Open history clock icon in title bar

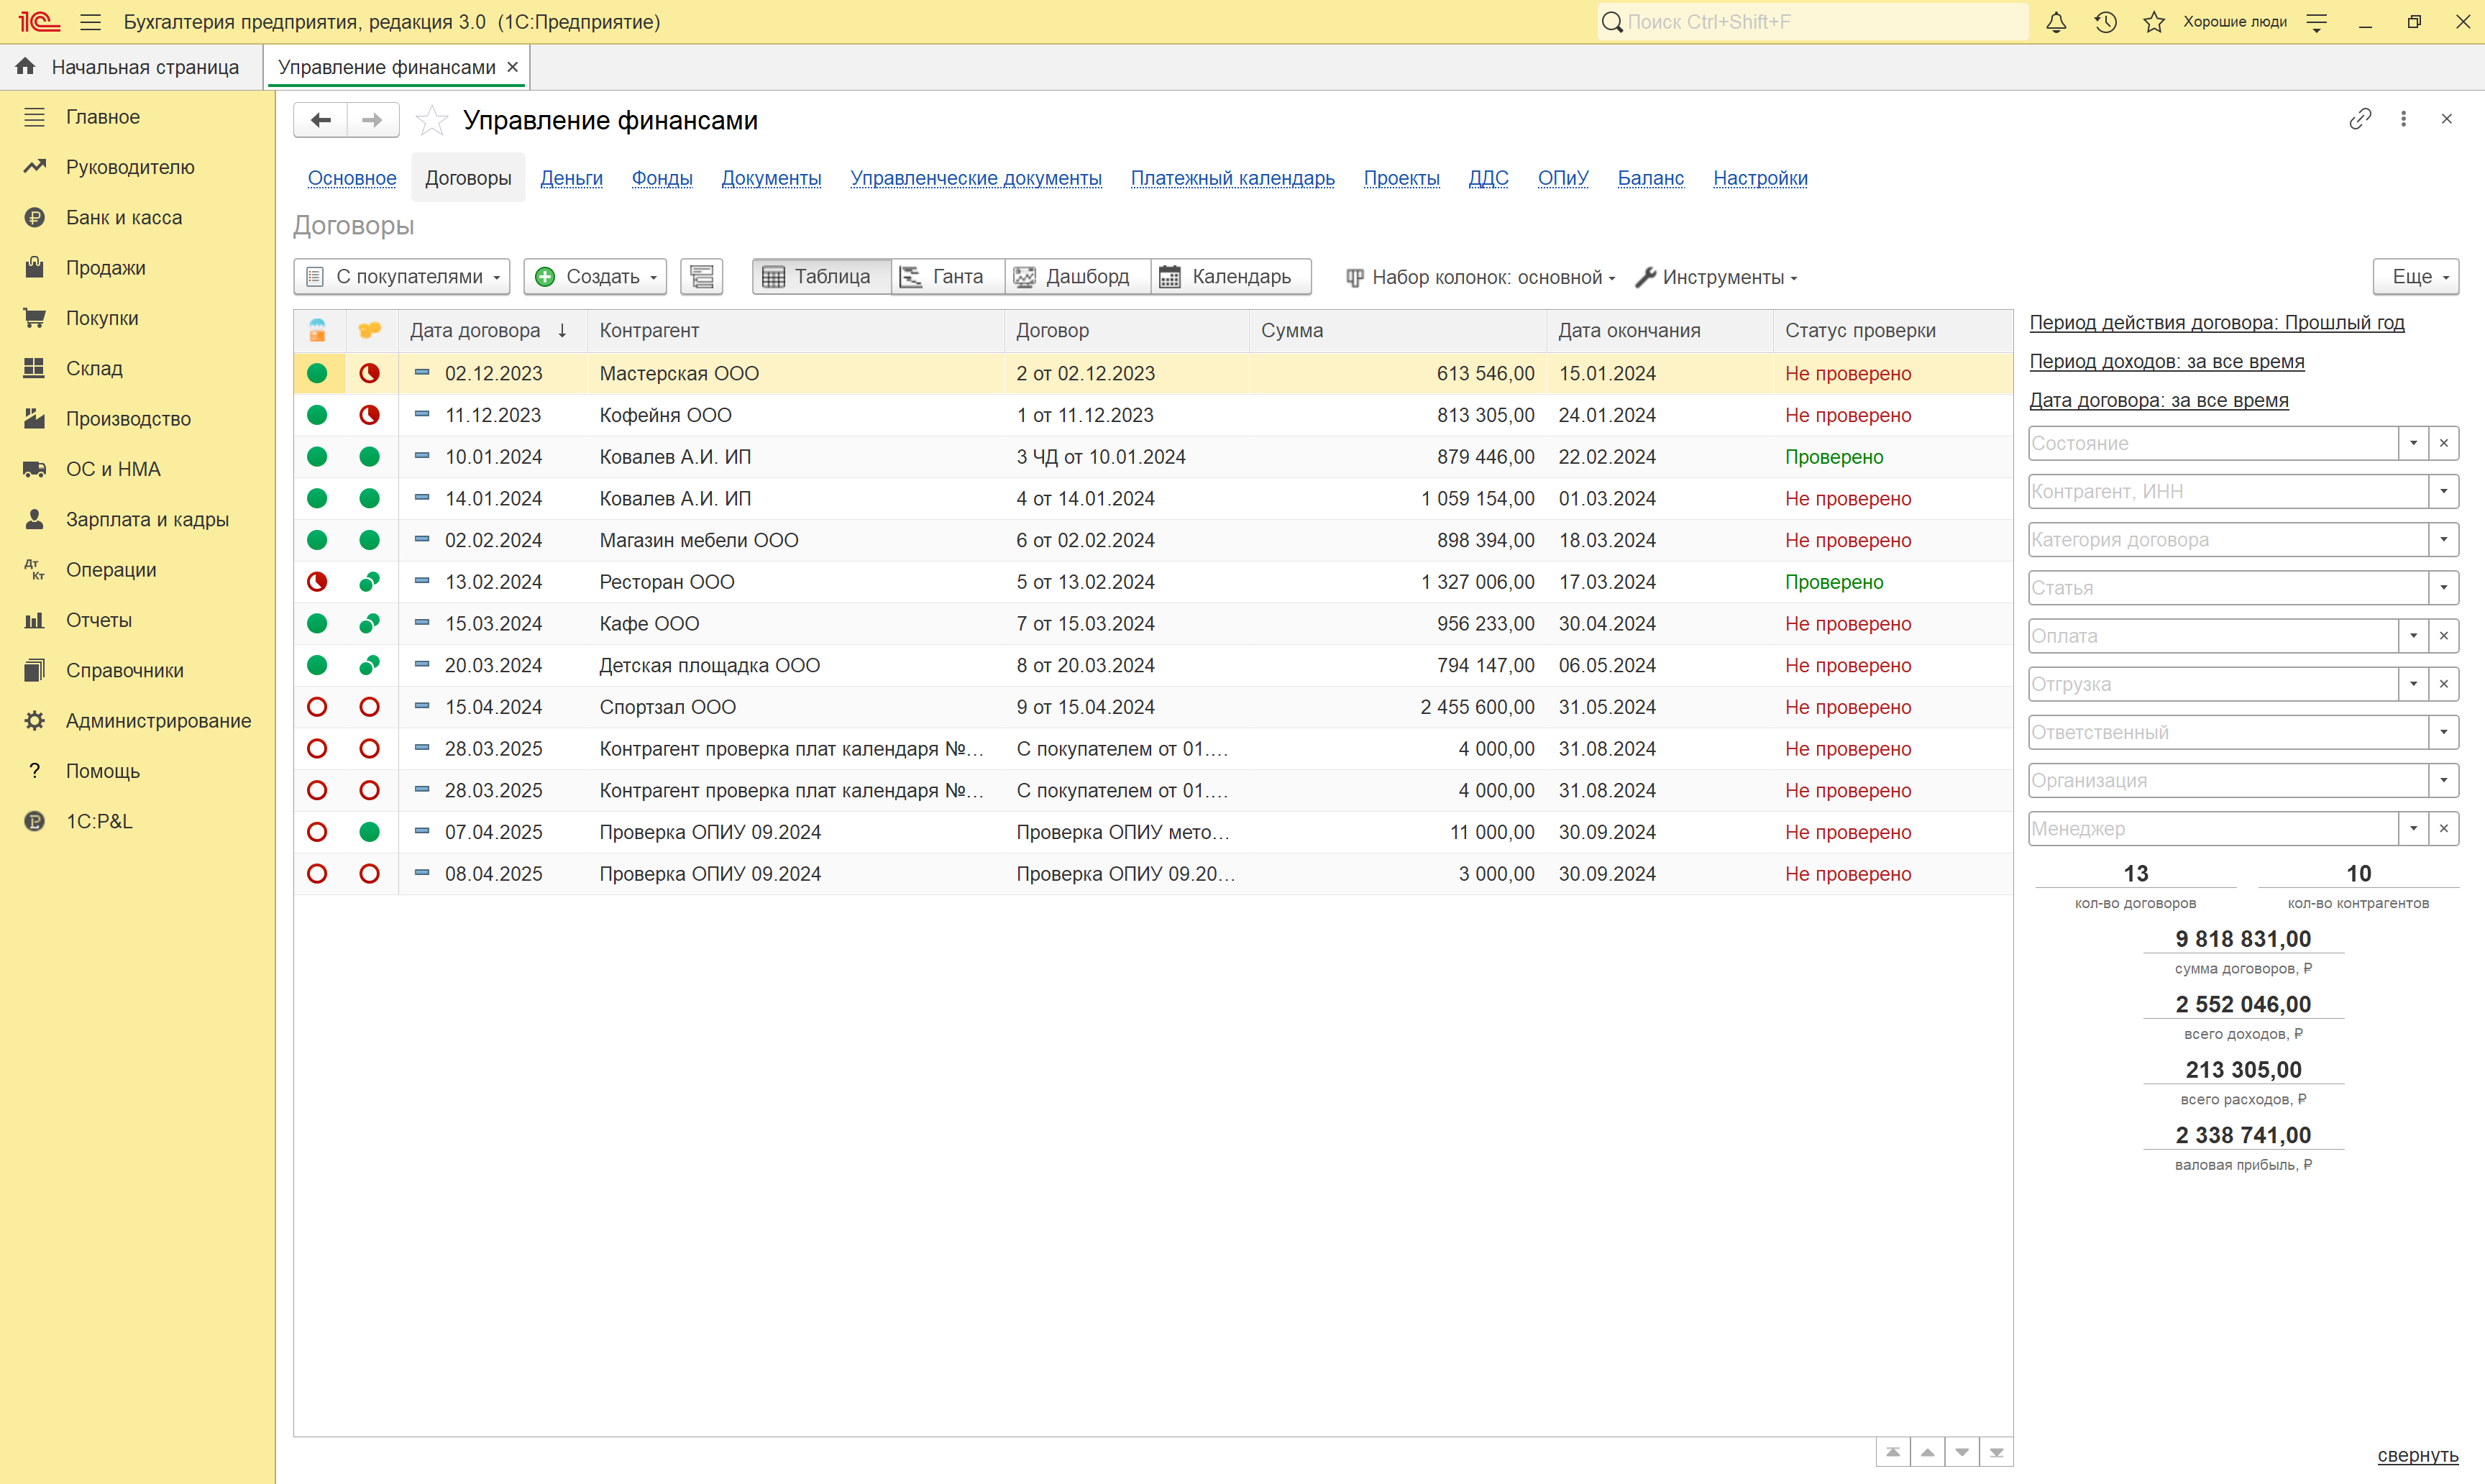pyautogui.click(x=2105, y=22)
